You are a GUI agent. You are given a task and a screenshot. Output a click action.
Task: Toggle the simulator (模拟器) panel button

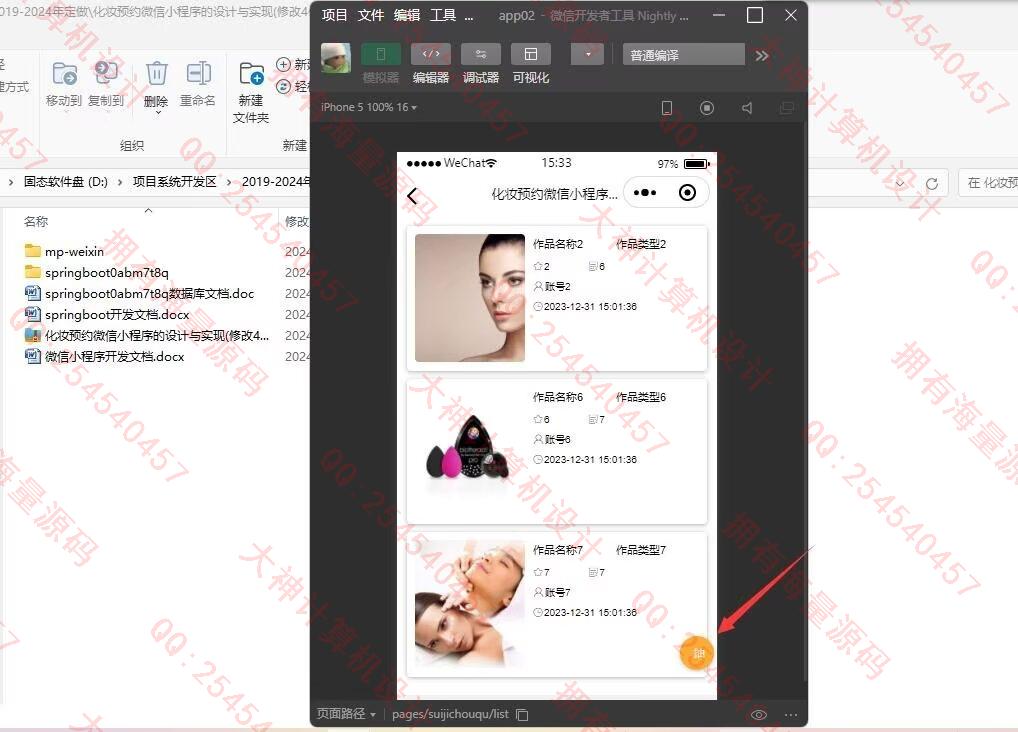(380, 55)
